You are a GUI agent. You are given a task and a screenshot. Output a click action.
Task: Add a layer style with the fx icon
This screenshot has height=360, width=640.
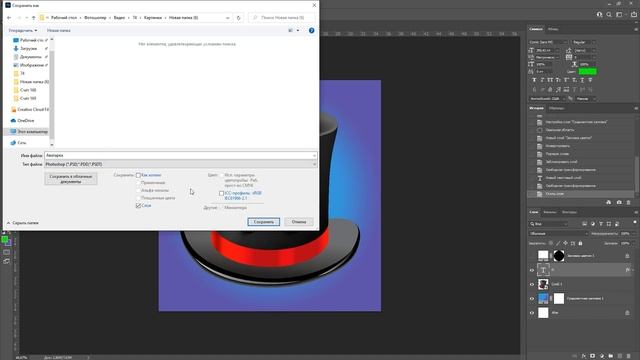(x=584, y=356)
